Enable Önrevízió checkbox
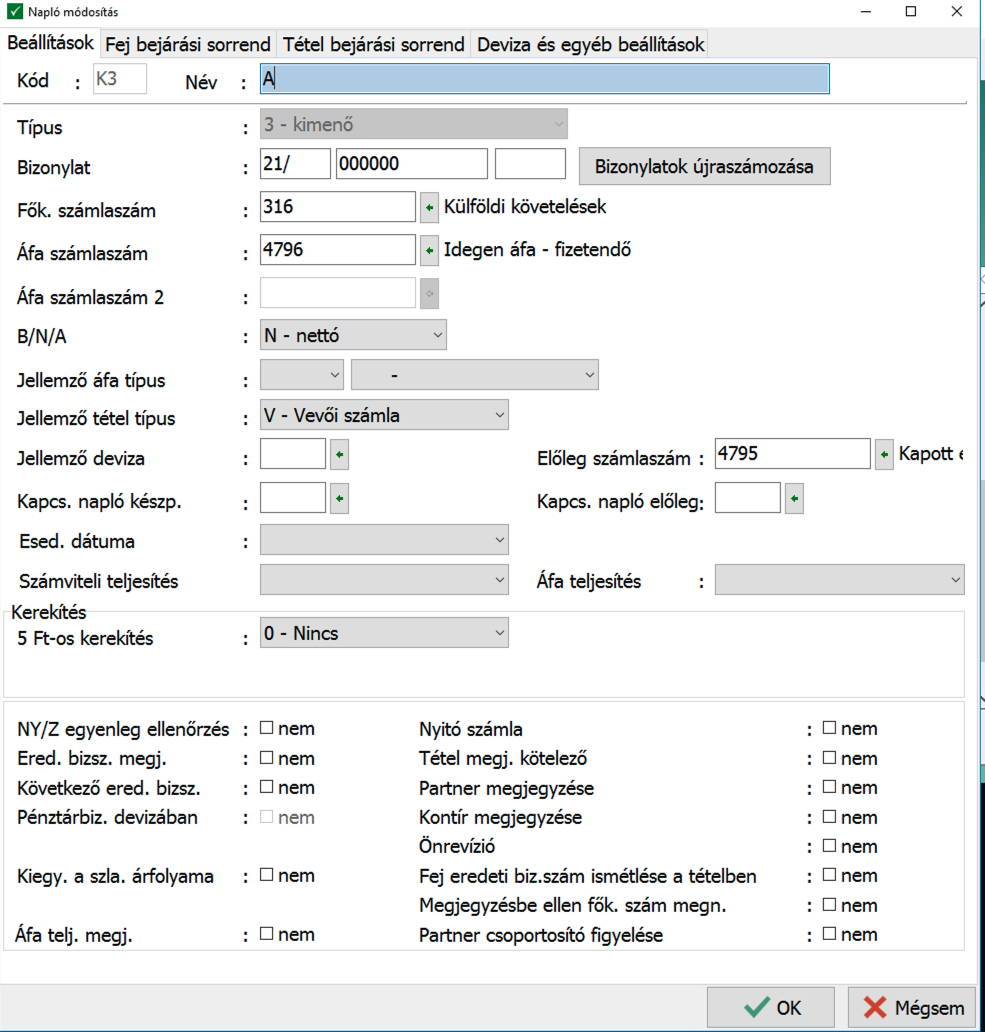Image resolution: width=985 pixels, height=1032 pixels. [830, 845]
